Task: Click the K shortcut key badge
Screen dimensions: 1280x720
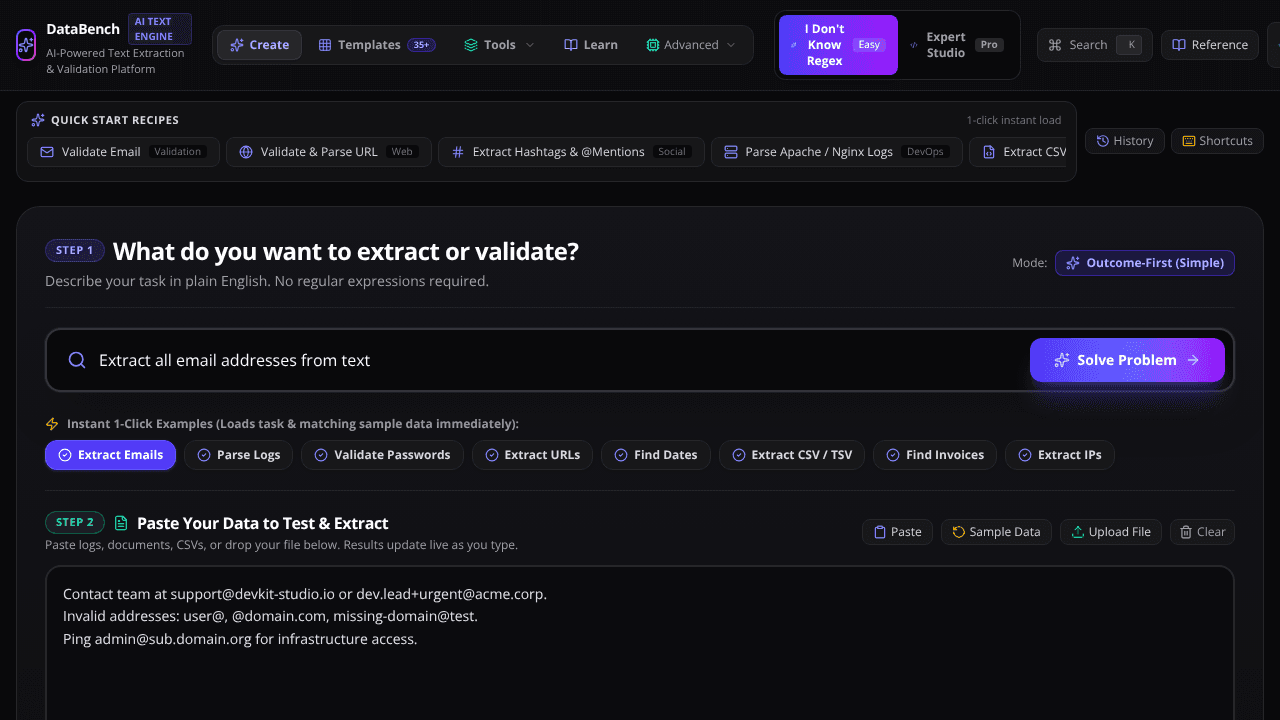Action: pos(1129,45)
